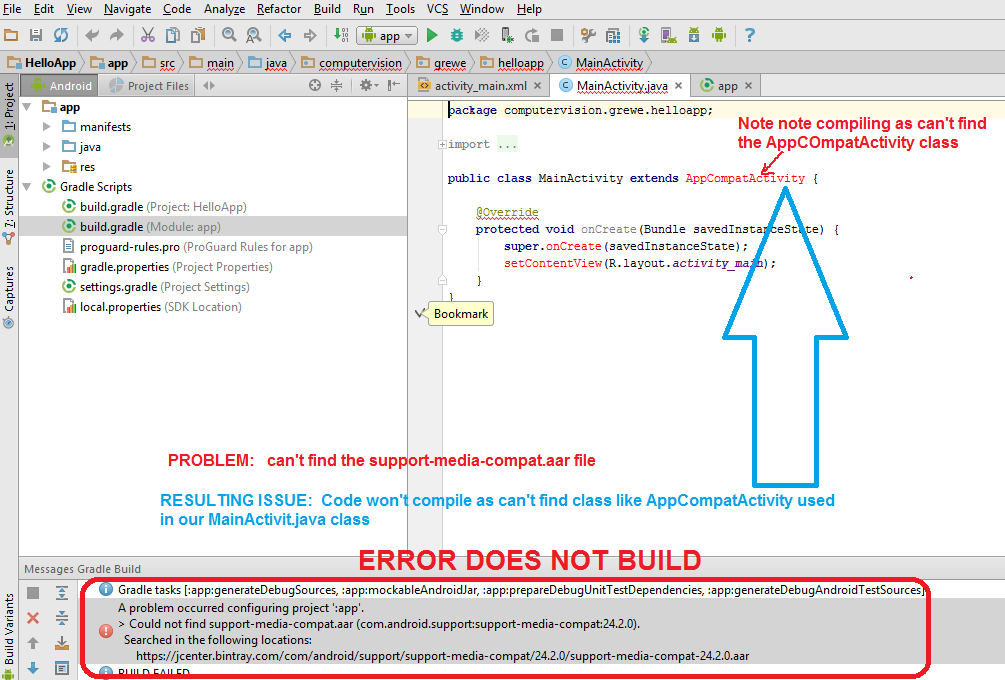The width and height of the screenshot is (1005, 680).
Task: Click the MainActivity breadcrumb in navigation bar
Action: [x=608, y=63]
